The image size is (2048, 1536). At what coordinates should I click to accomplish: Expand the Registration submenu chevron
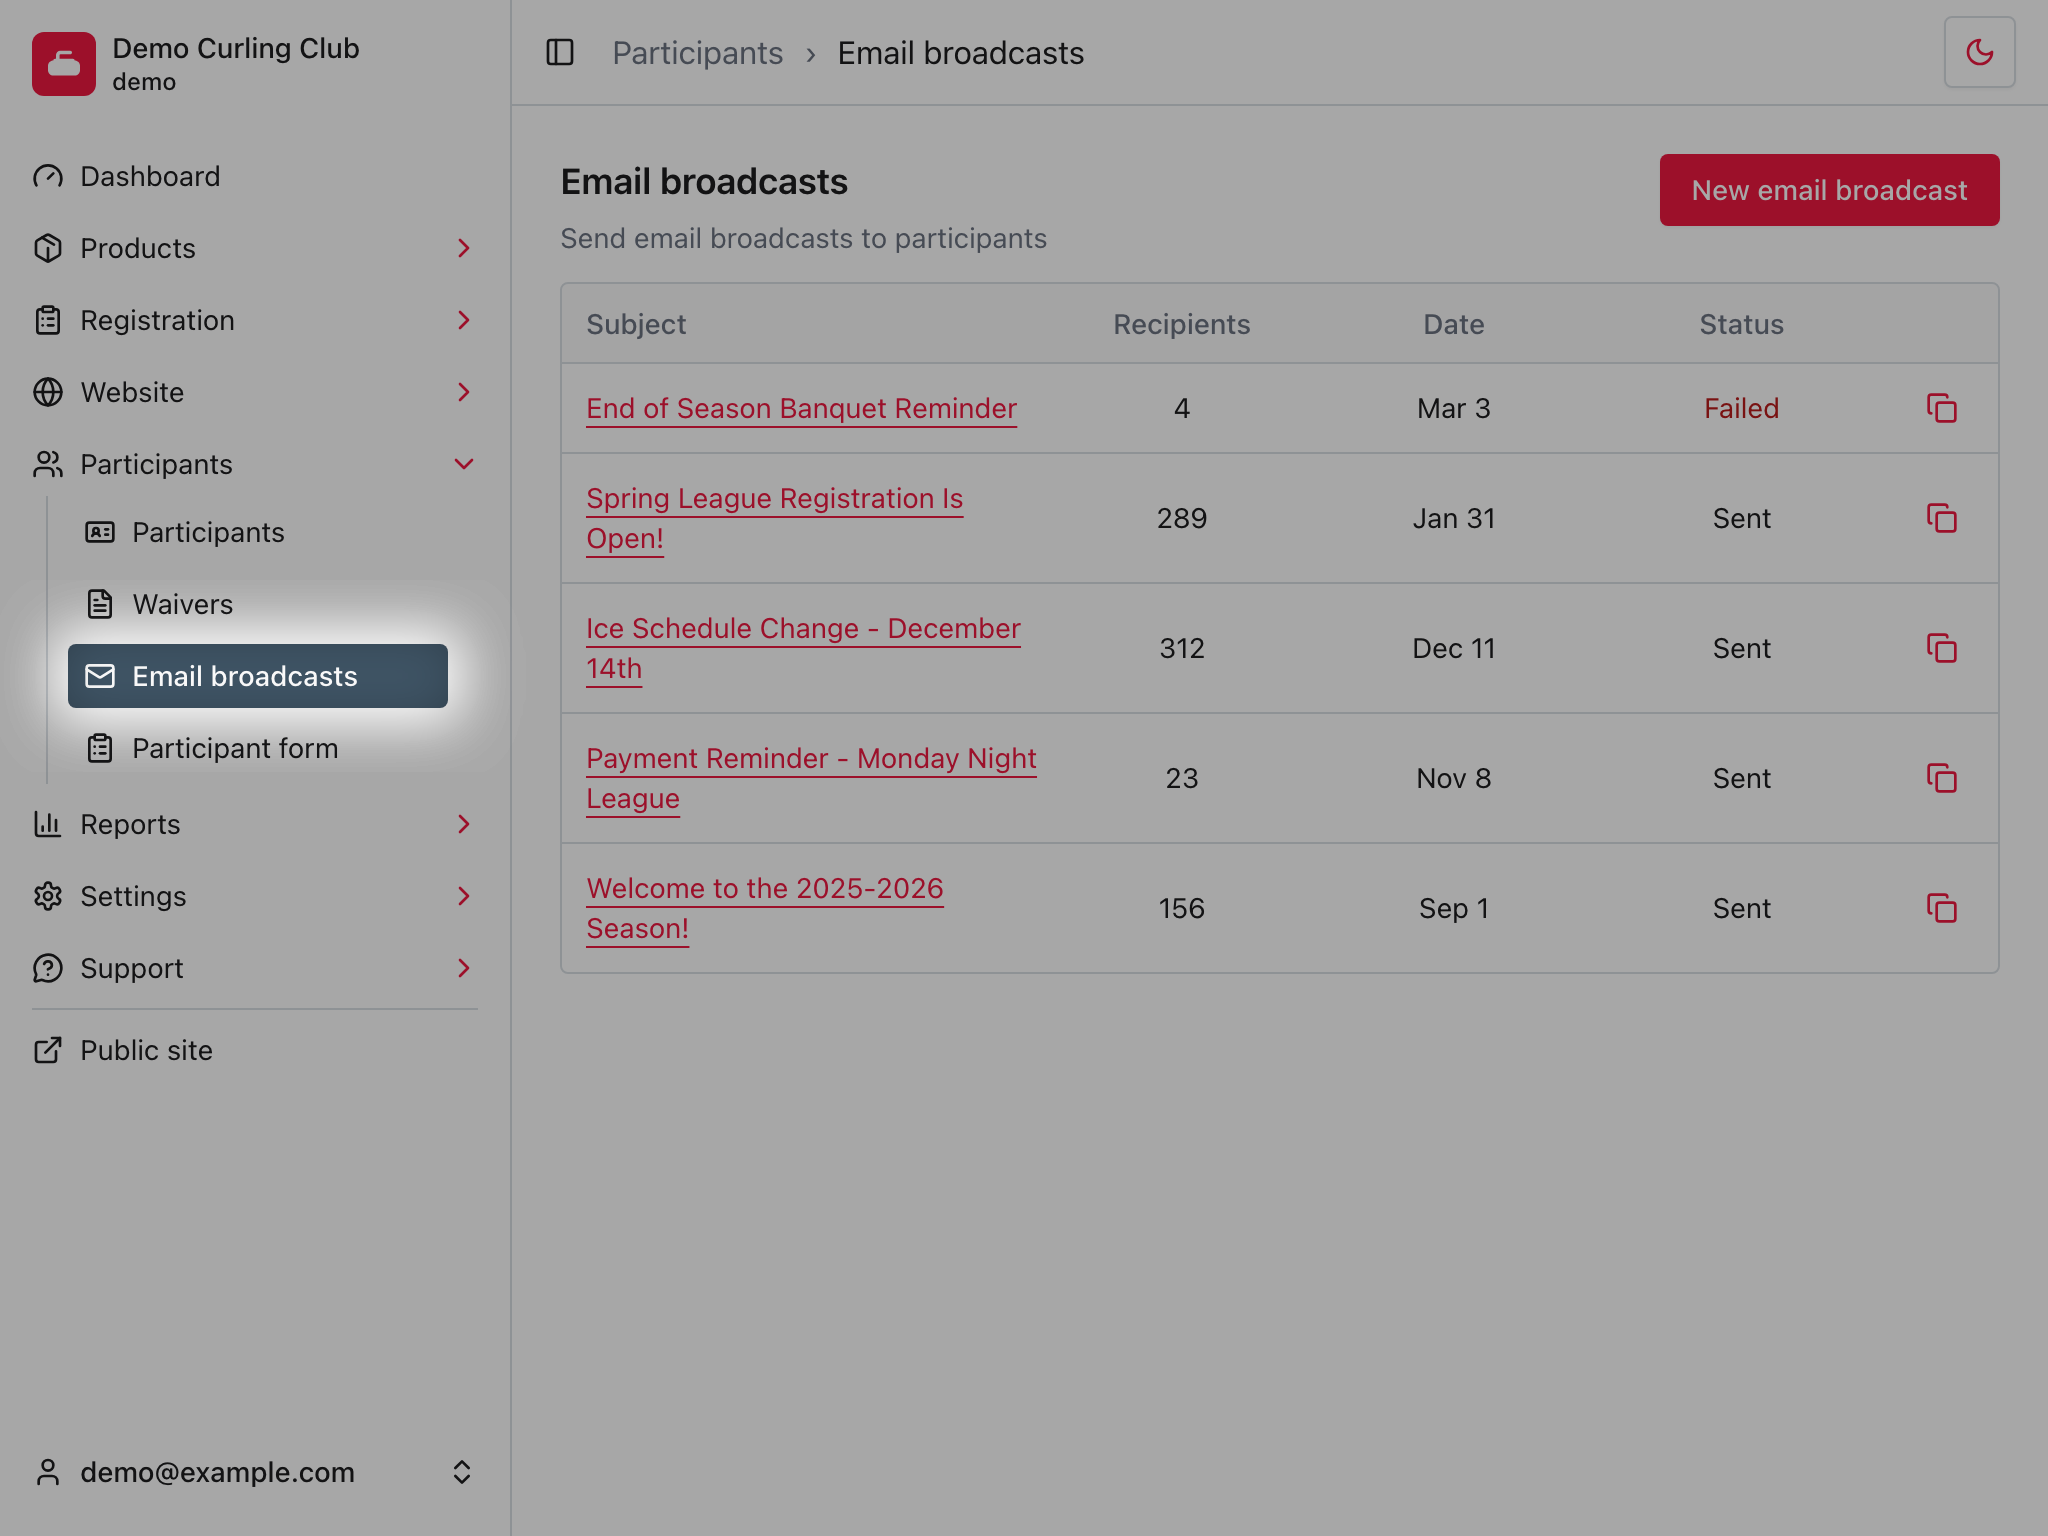pos(463,320)
